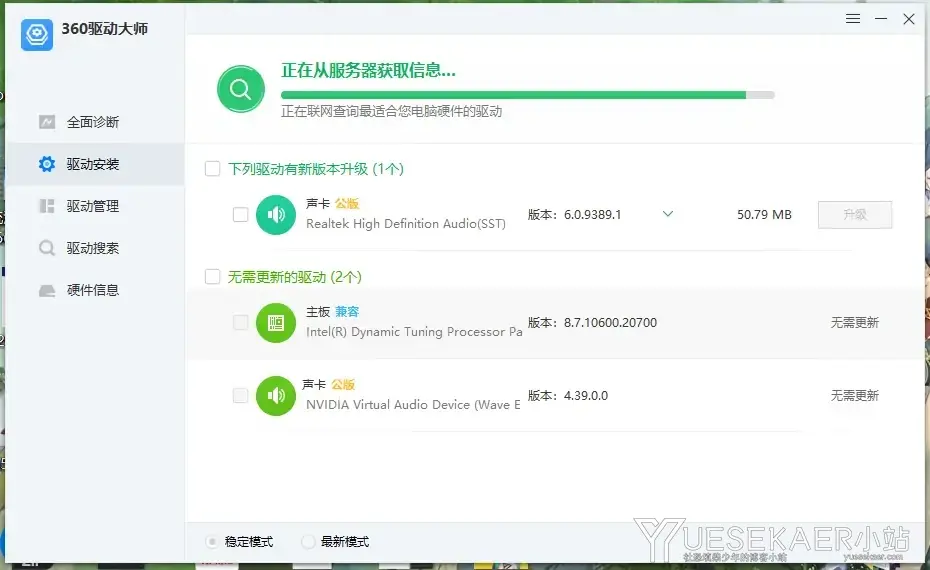Click the green server-query progress bar
This screenshot has height=570, width=930.
528,95
